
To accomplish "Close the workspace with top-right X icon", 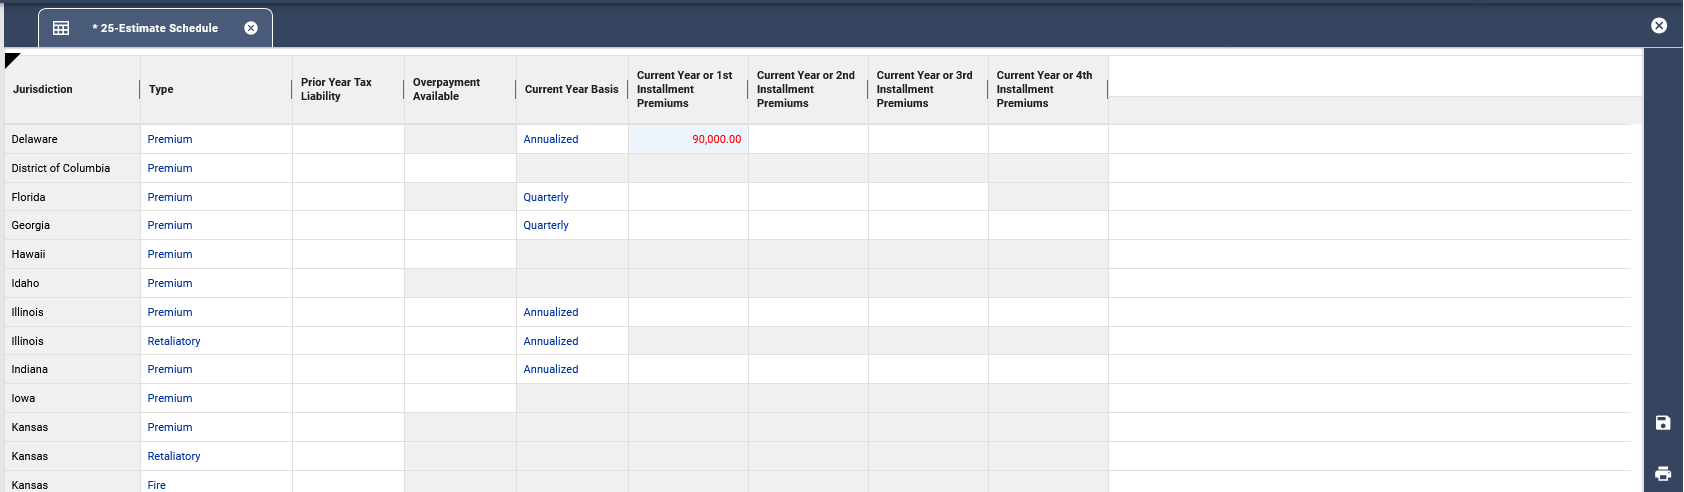I will pos(1659,26).
